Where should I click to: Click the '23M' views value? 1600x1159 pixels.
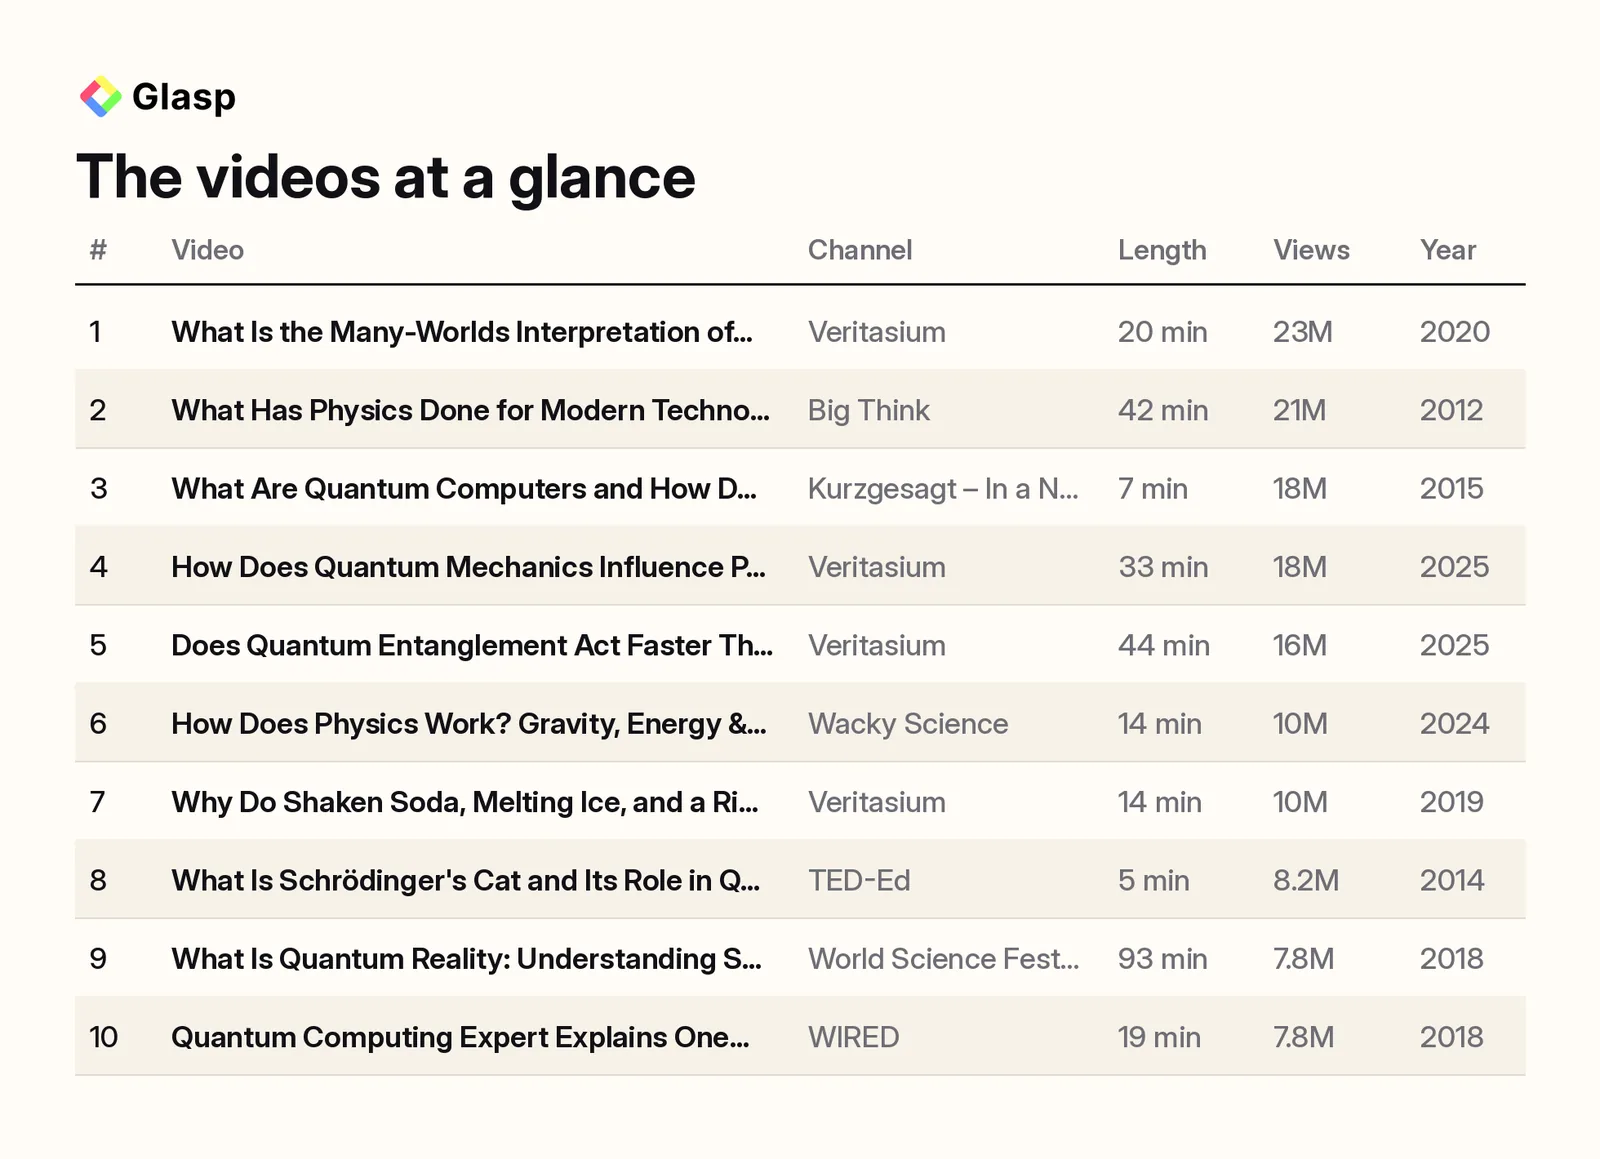[1303, 332]
